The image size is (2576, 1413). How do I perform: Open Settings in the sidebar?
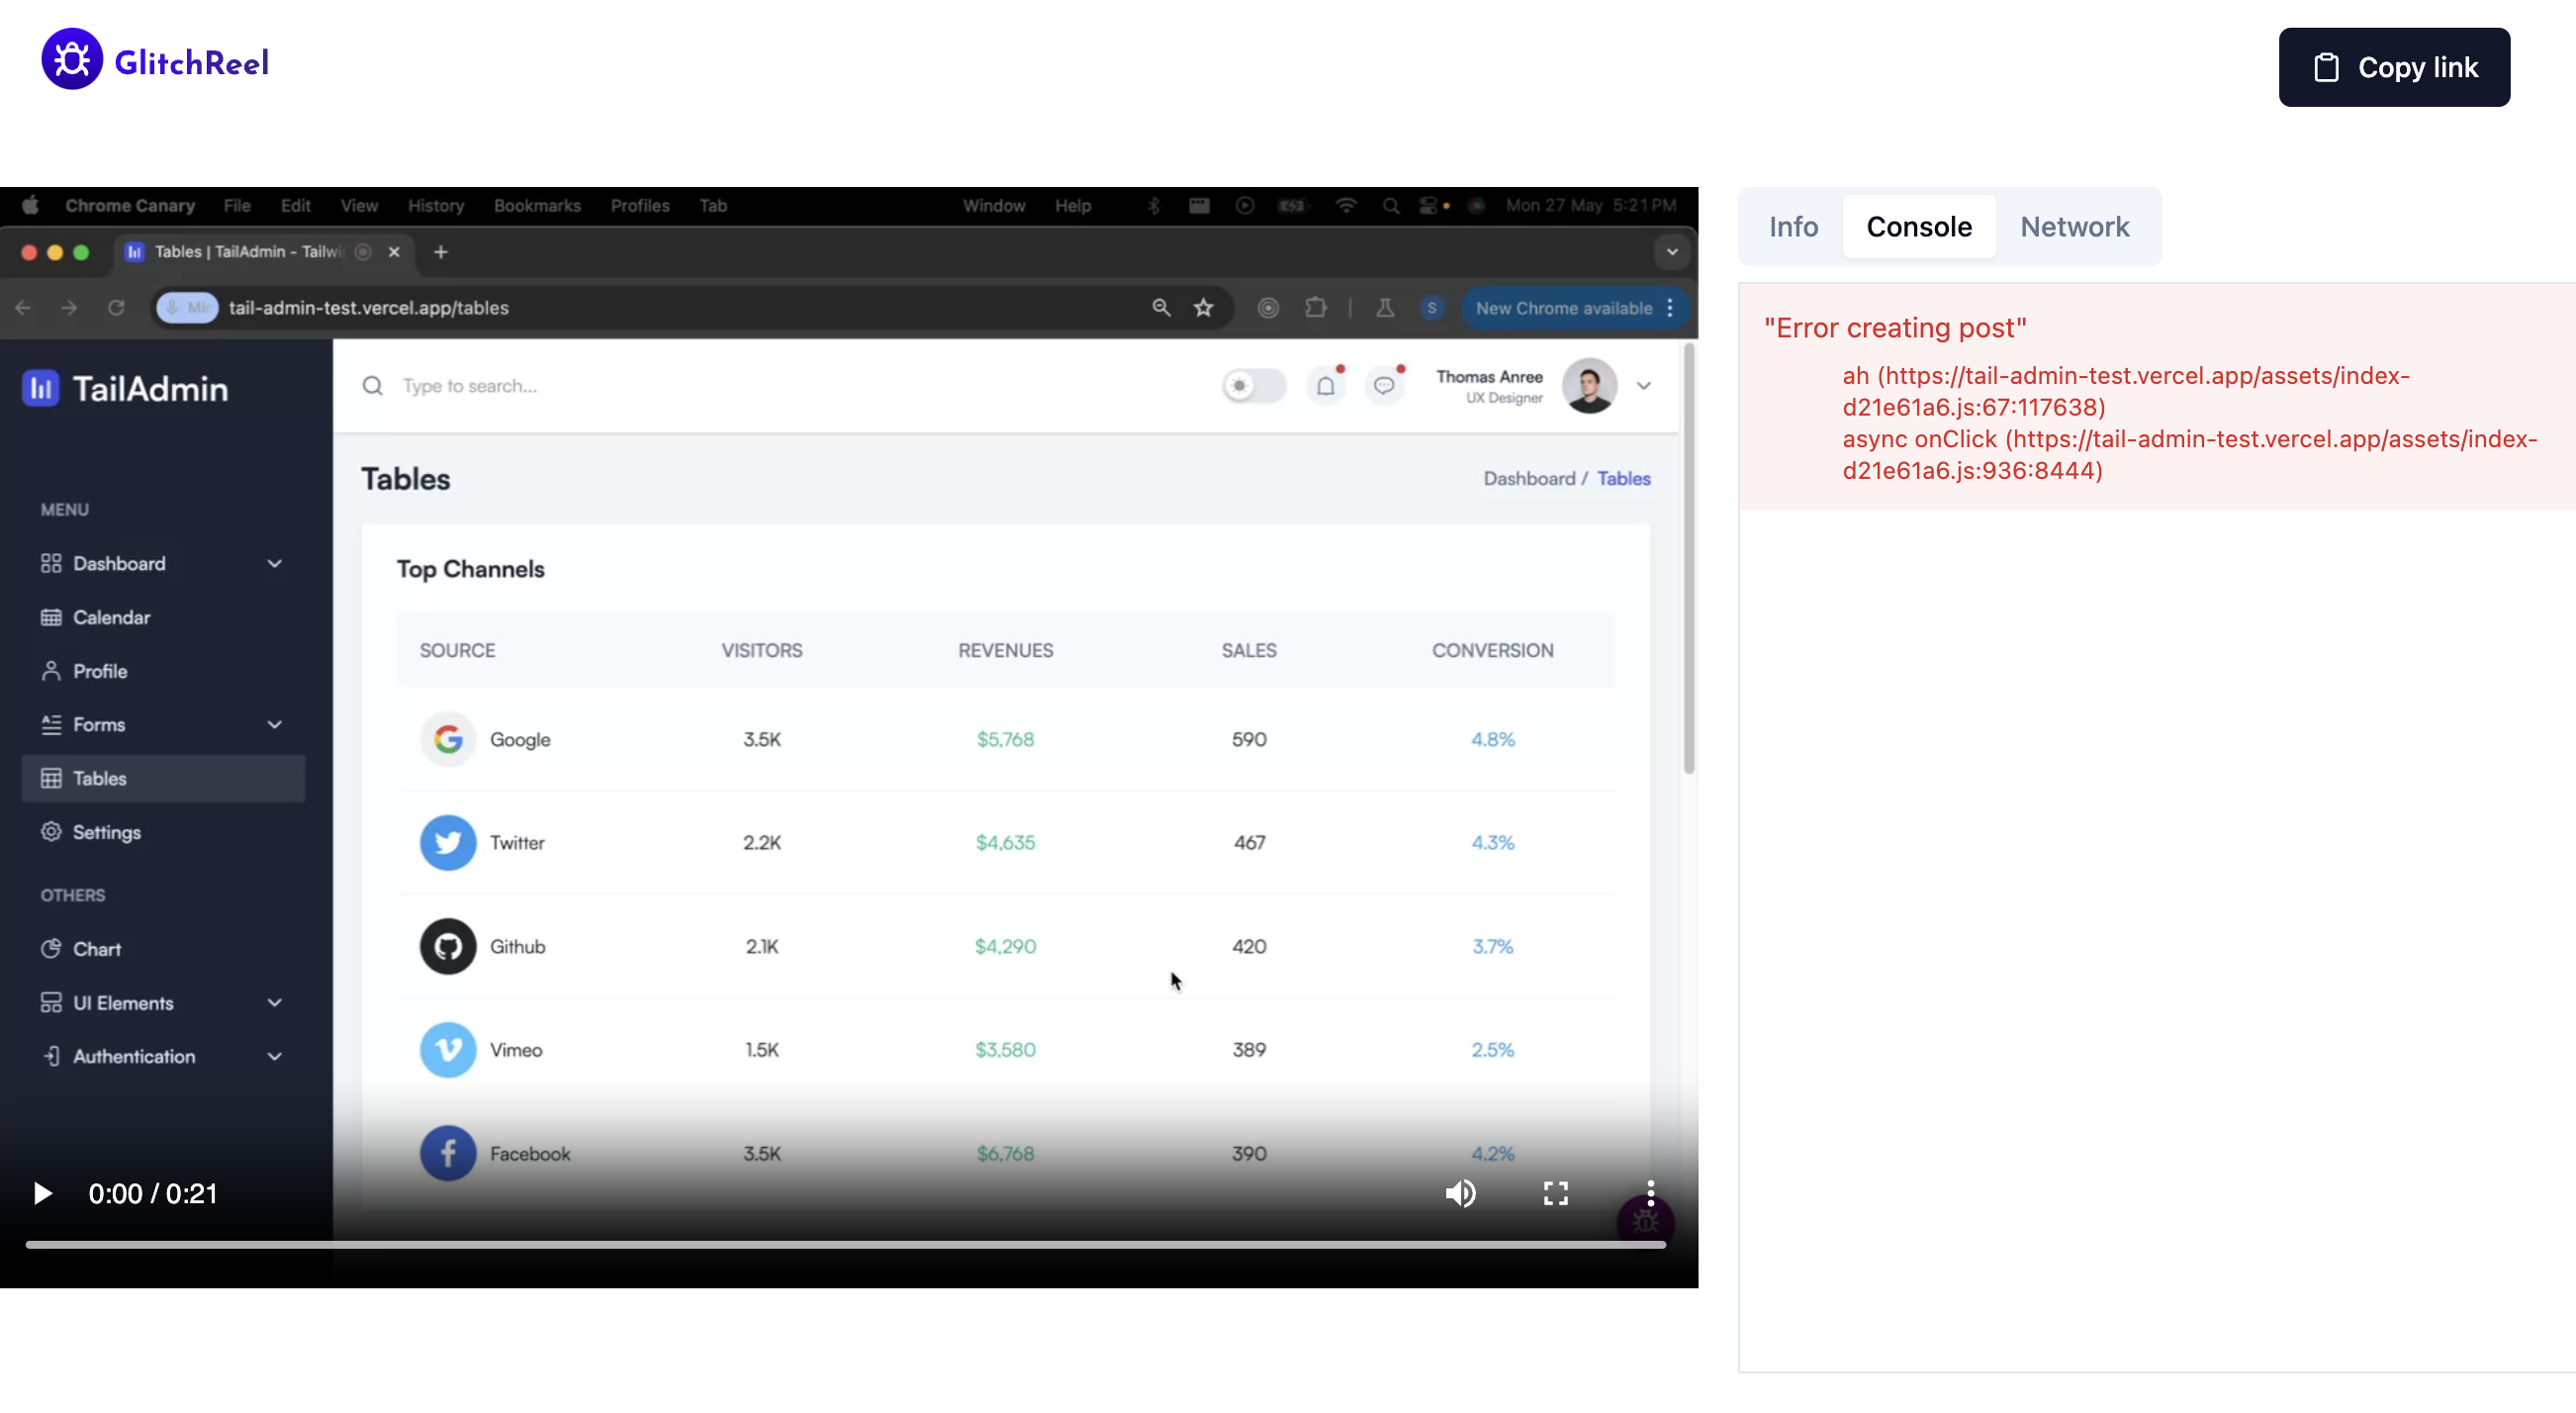[163, 832]
